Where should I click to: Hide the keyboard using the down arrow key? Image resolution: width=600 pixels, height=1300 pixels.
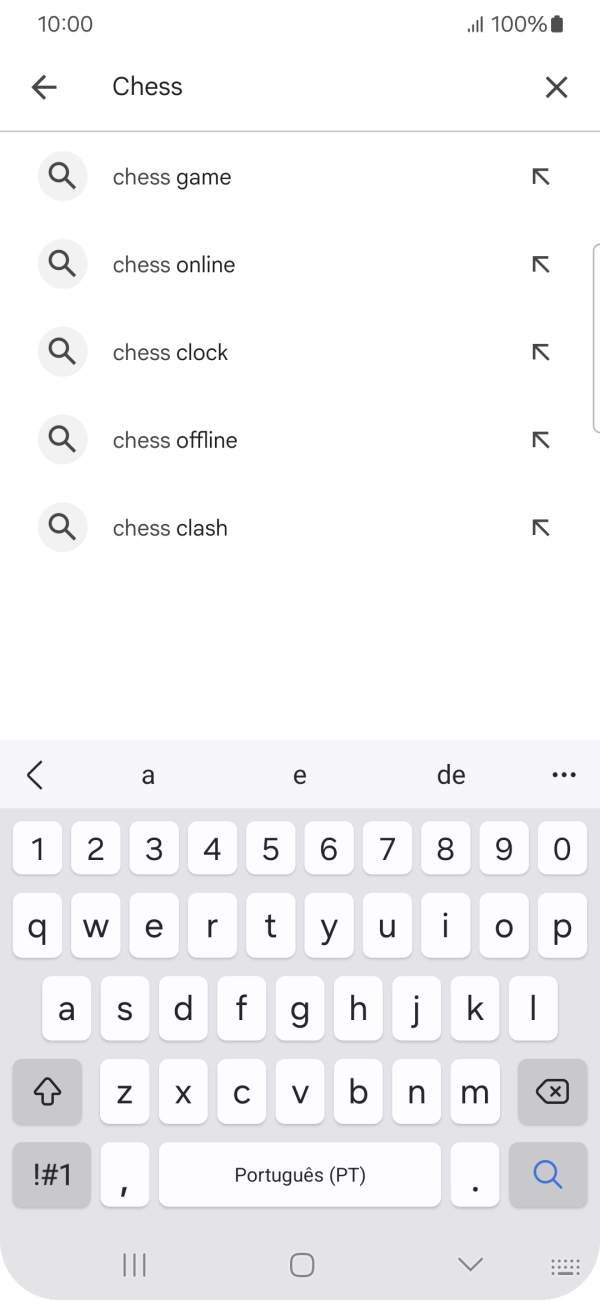click(x=469, y=1263)
